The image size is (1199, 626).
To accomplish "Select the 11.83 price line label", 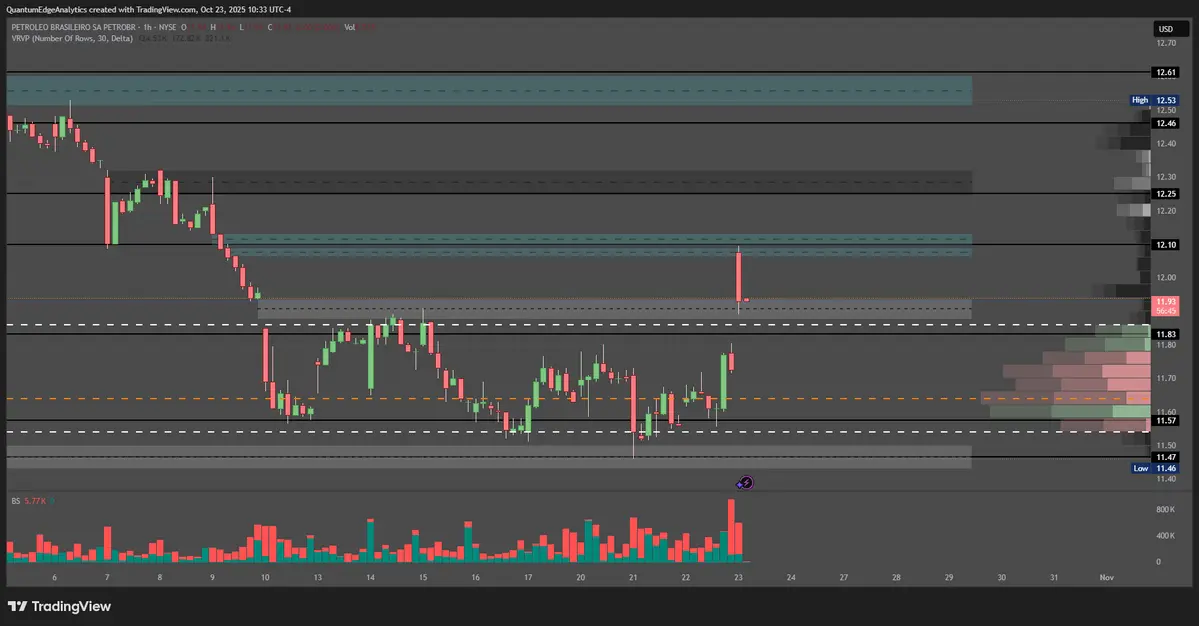I will 1166,335.
